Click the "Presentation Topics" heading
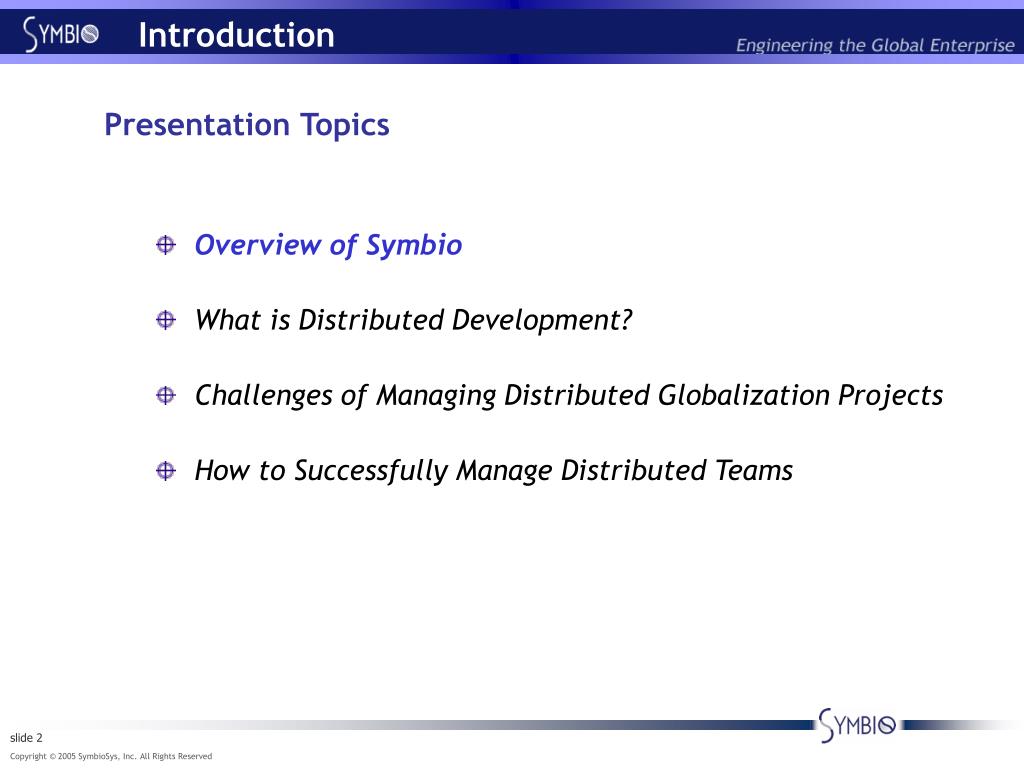This screenshot has height=768, width=1024. click(247, 125)
